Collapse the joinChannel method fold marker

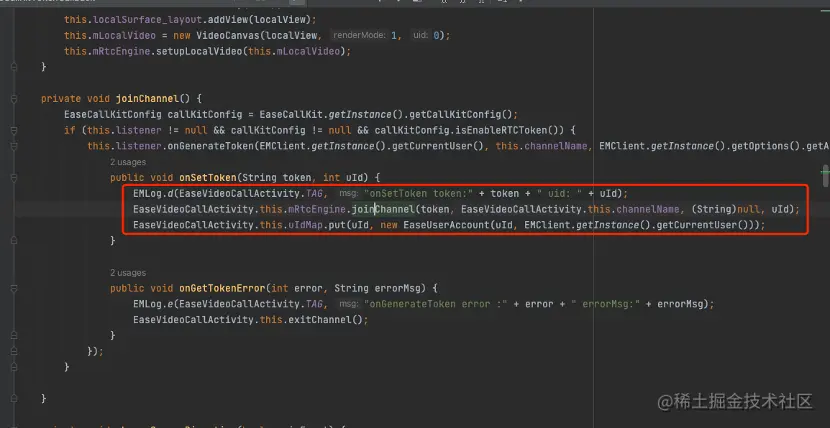(x=14, y=99)
